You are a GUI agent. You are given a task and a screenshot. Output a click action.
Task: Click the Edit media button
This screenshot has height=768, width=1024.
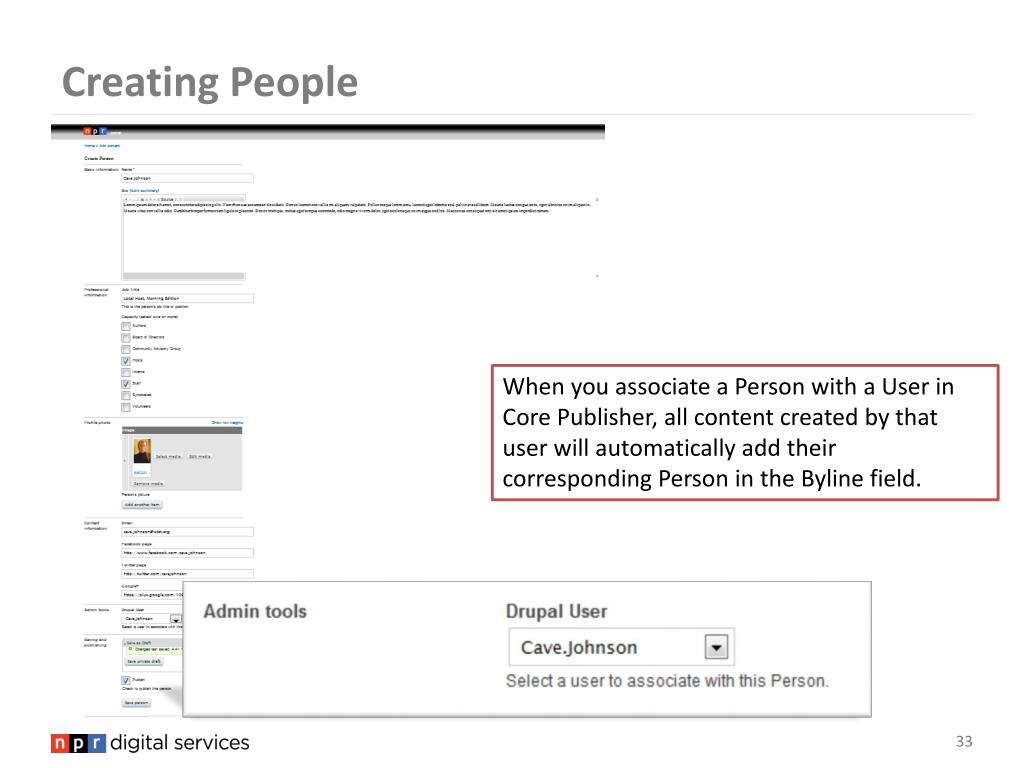[200, 456]
